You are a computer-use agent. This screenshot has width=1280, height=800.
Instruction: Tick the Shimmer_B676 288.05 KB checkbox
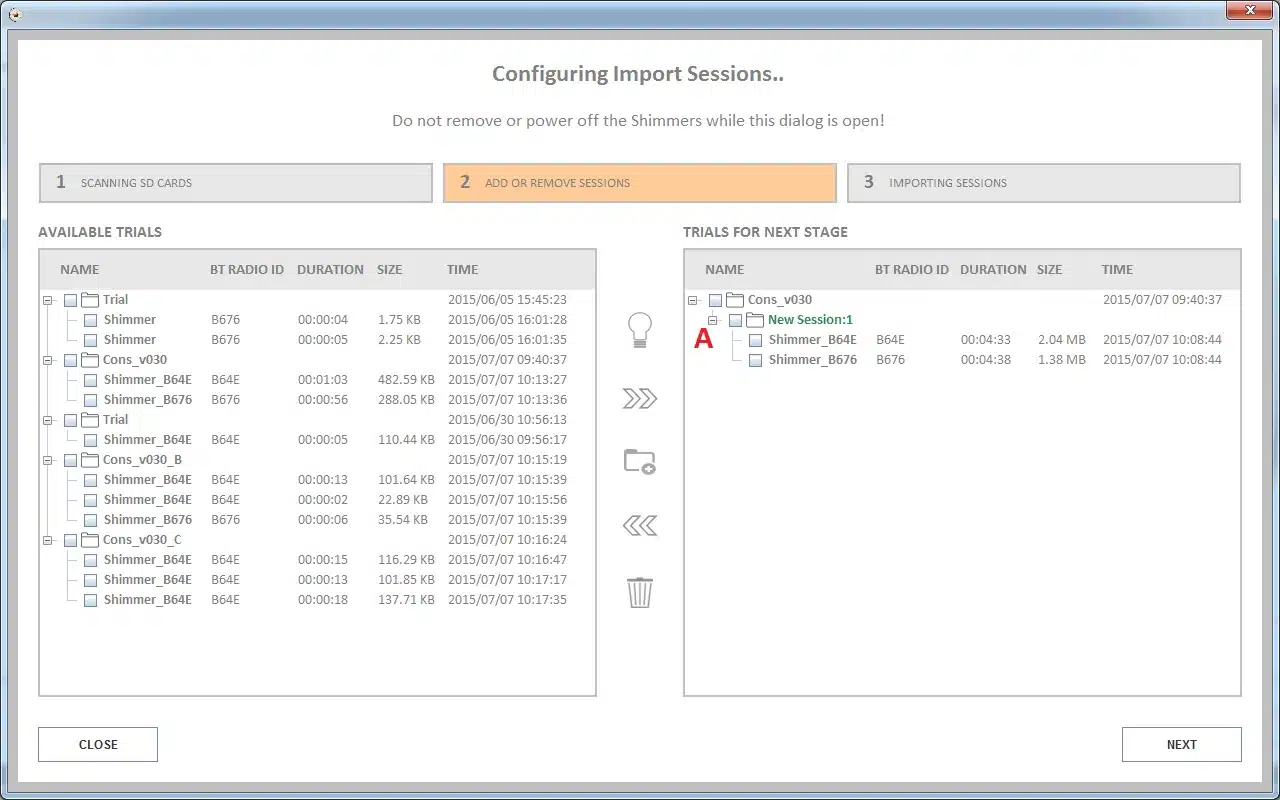pos(90,400)
